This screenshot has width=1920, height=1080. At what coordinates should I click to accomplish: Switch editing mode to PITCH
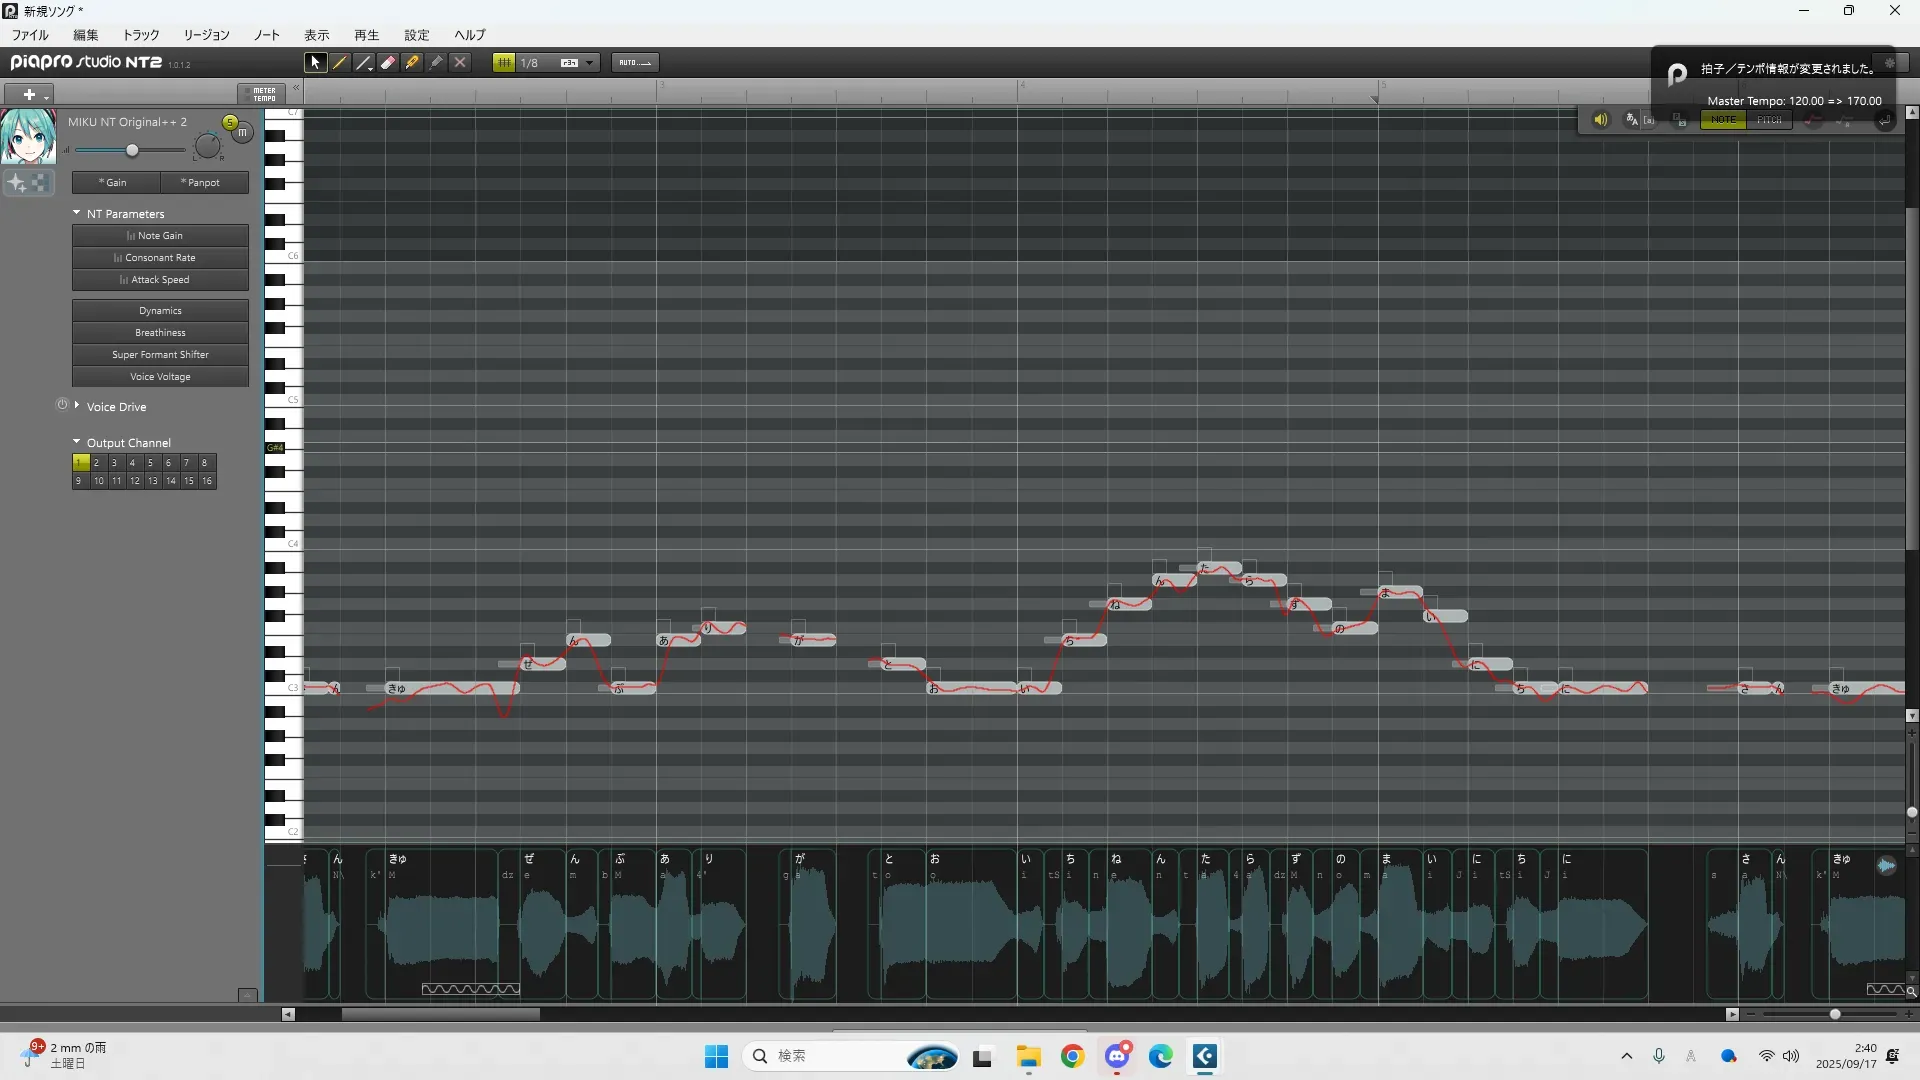1769,120
